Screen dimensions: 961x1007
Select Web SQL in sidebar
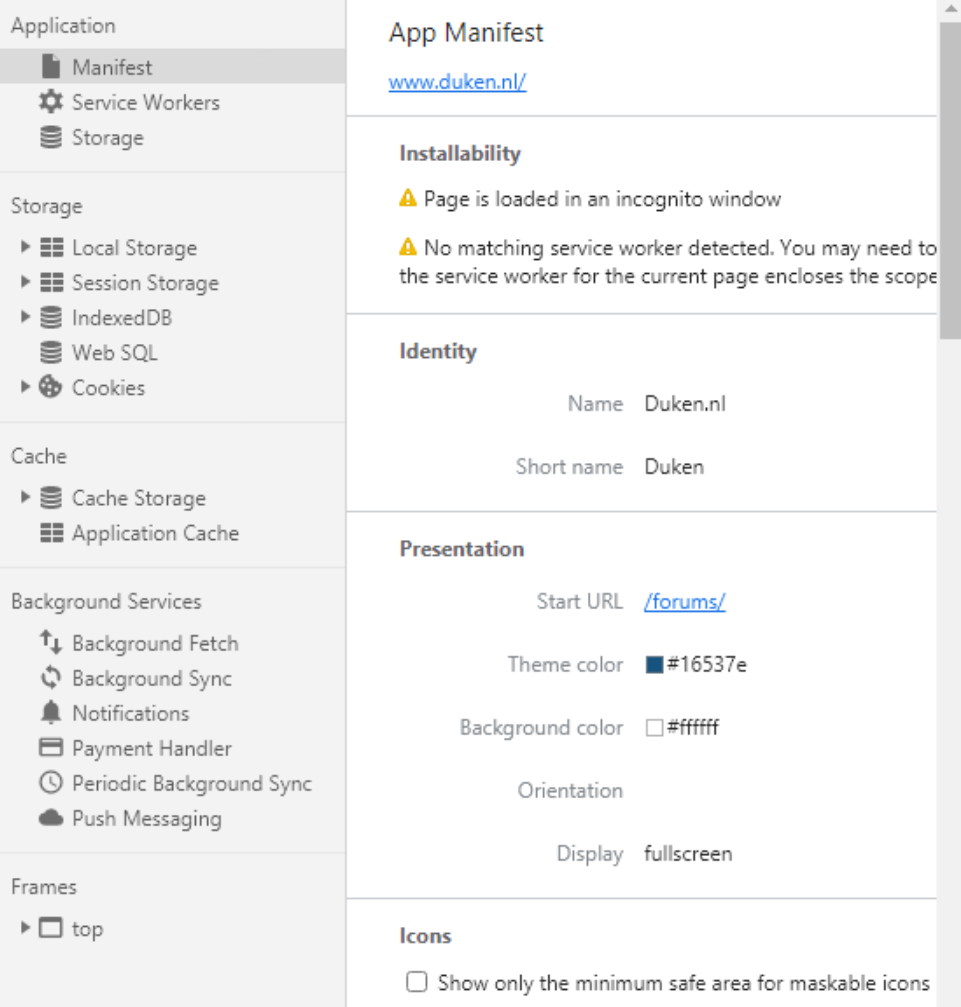[173, 352]
